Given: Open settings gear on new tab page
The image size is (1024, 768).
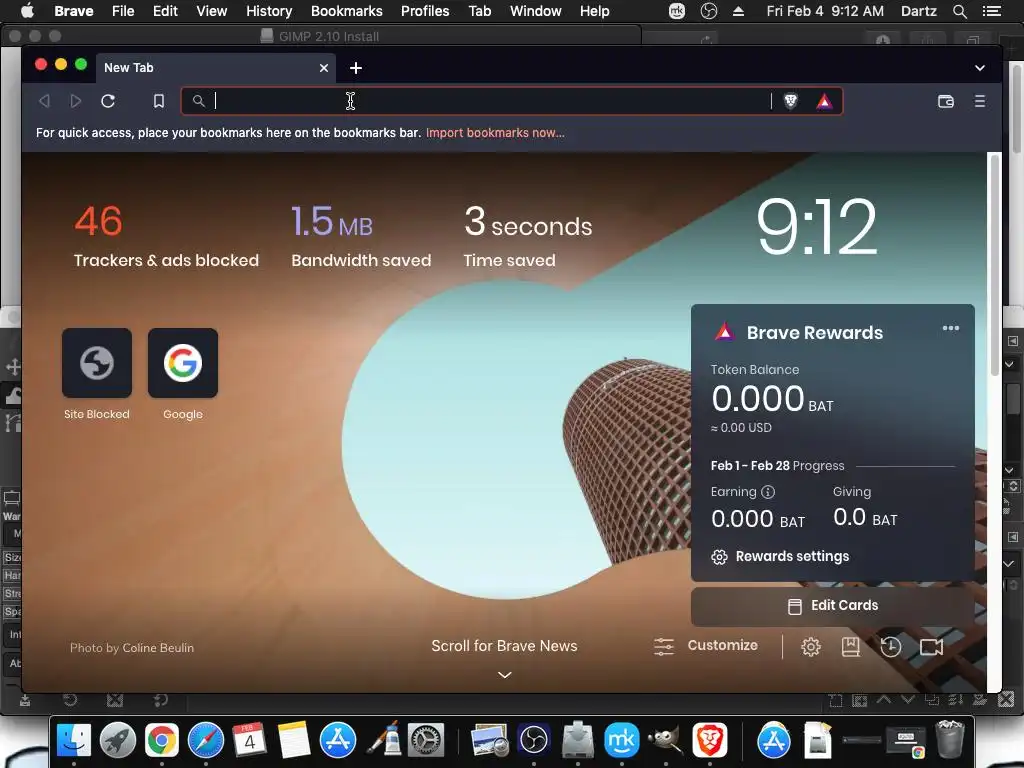Looking at the screenshot, I should (810, 647).
